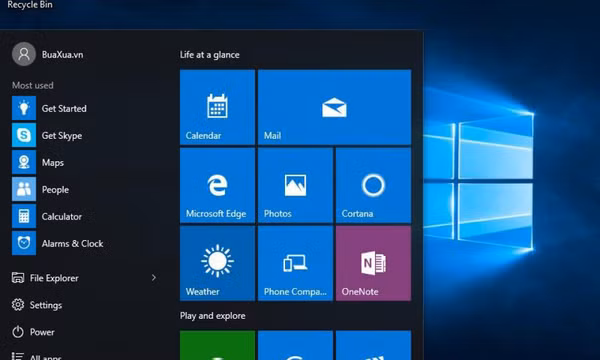Open the Calendar tile

click(x=217, y=107)
